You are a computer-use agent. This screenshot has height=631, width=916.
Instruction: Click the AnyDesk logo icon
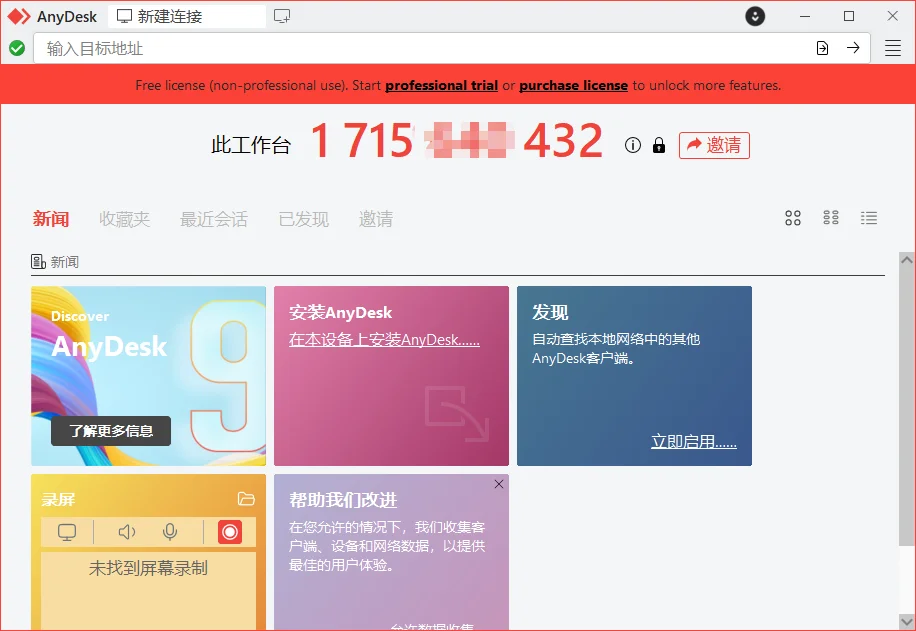(x=19, y=16)
